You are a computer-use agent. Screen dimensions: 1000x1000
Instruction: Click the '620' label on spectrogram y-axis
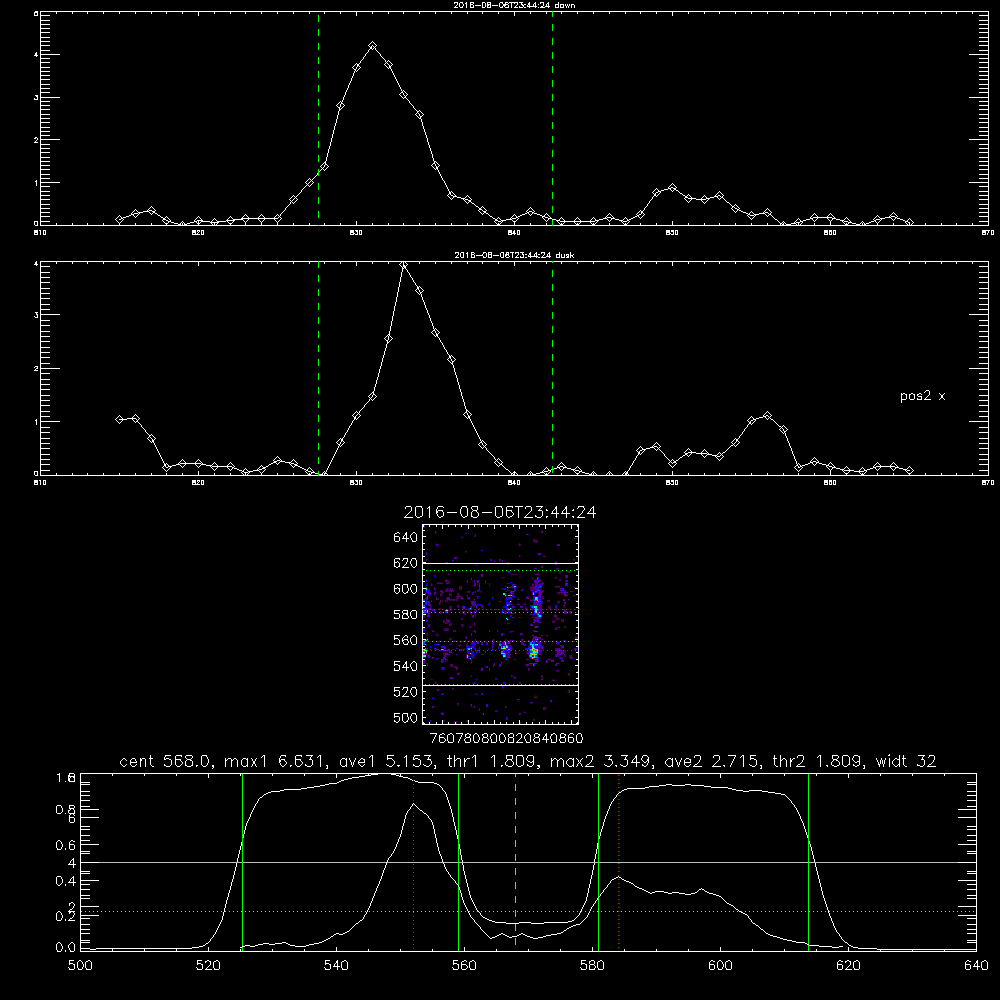(x=406, y=563)
